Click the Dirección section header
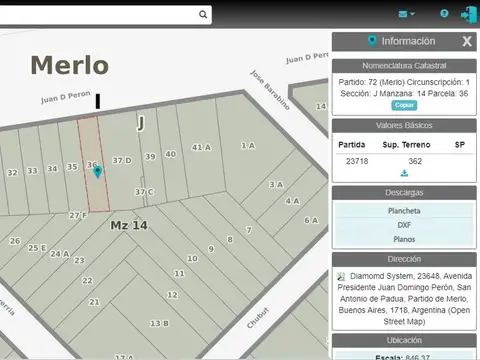Viewport: 480px width, 360px height. [404, 259]
